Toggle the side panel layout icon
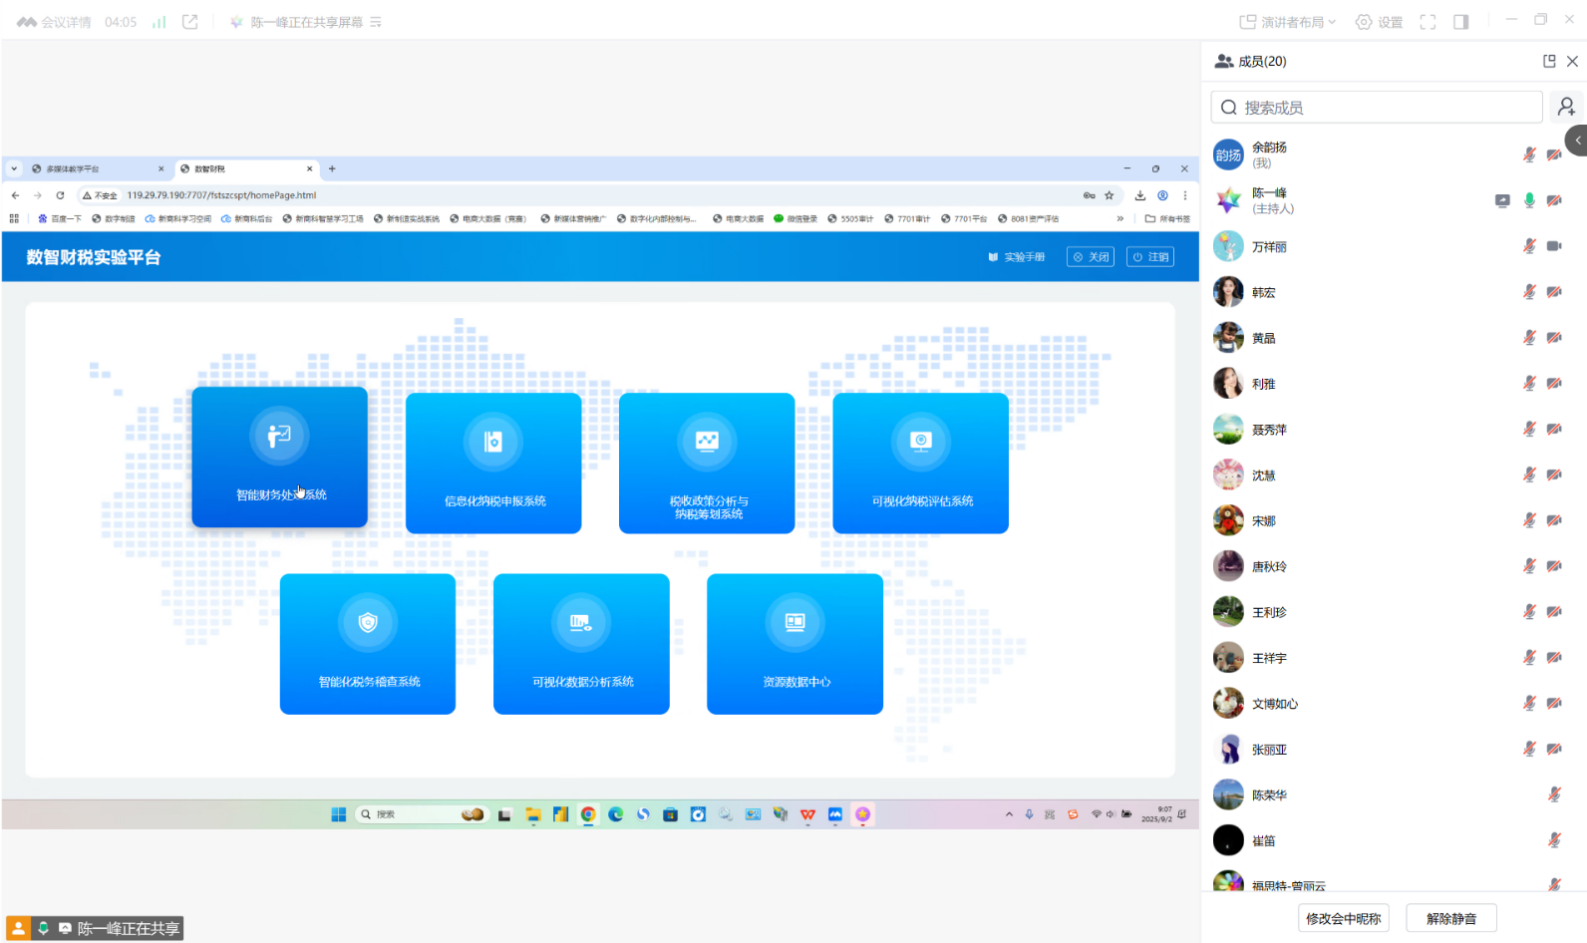Screen dimensions: 1587x943 click(1461, 22)
